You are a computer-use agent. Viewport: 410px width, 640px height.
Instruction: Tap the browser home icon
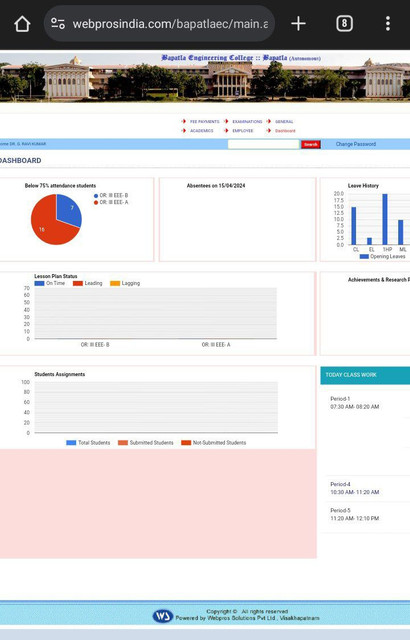22,24
